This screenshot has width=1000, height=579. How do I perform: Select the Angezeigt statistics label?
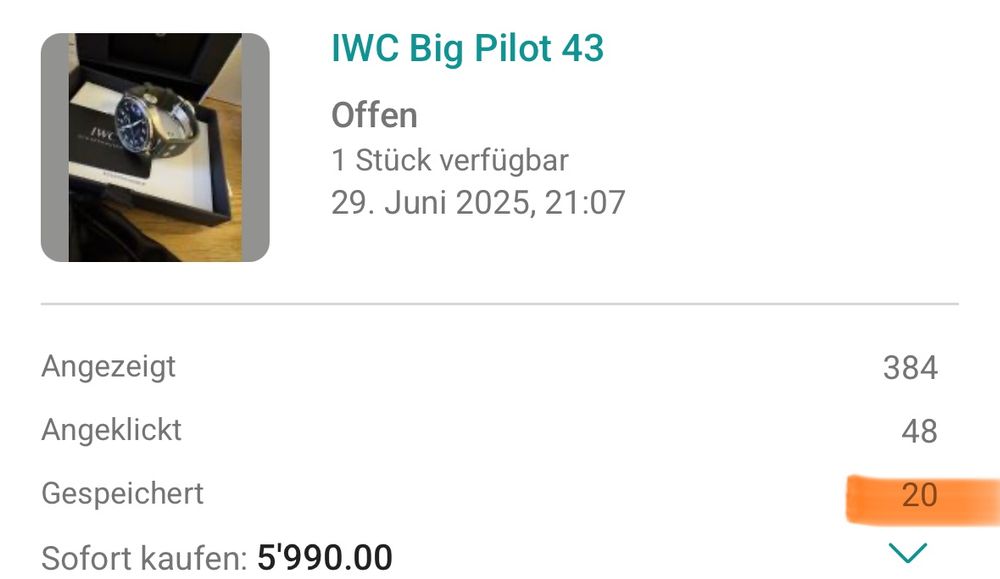tap(108, 367)
